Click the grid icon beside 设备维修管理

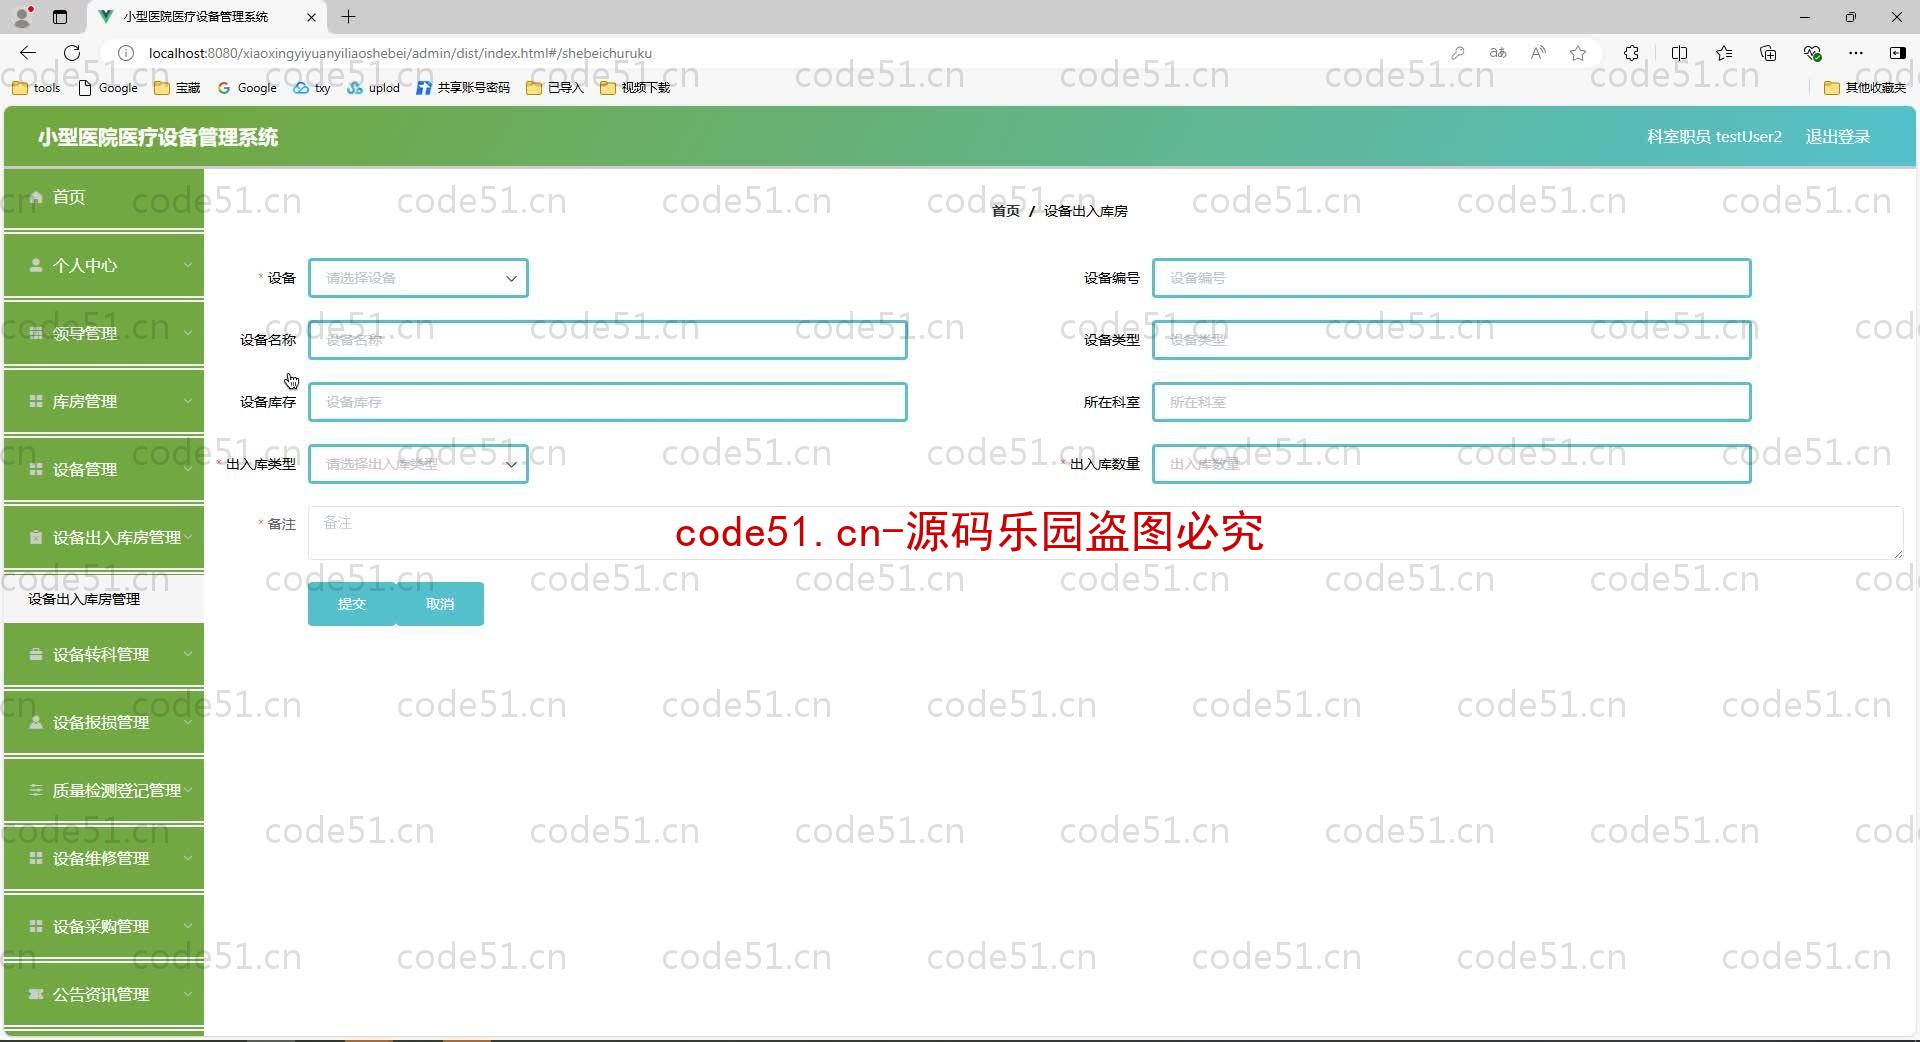point(36,858)
